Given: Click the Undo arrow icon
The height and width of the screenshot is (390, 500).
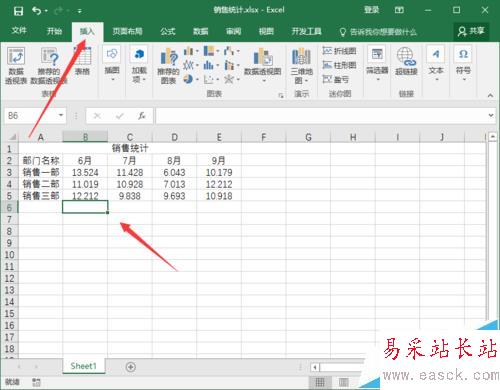Looking at the screenshot, I should click(37, 11).
